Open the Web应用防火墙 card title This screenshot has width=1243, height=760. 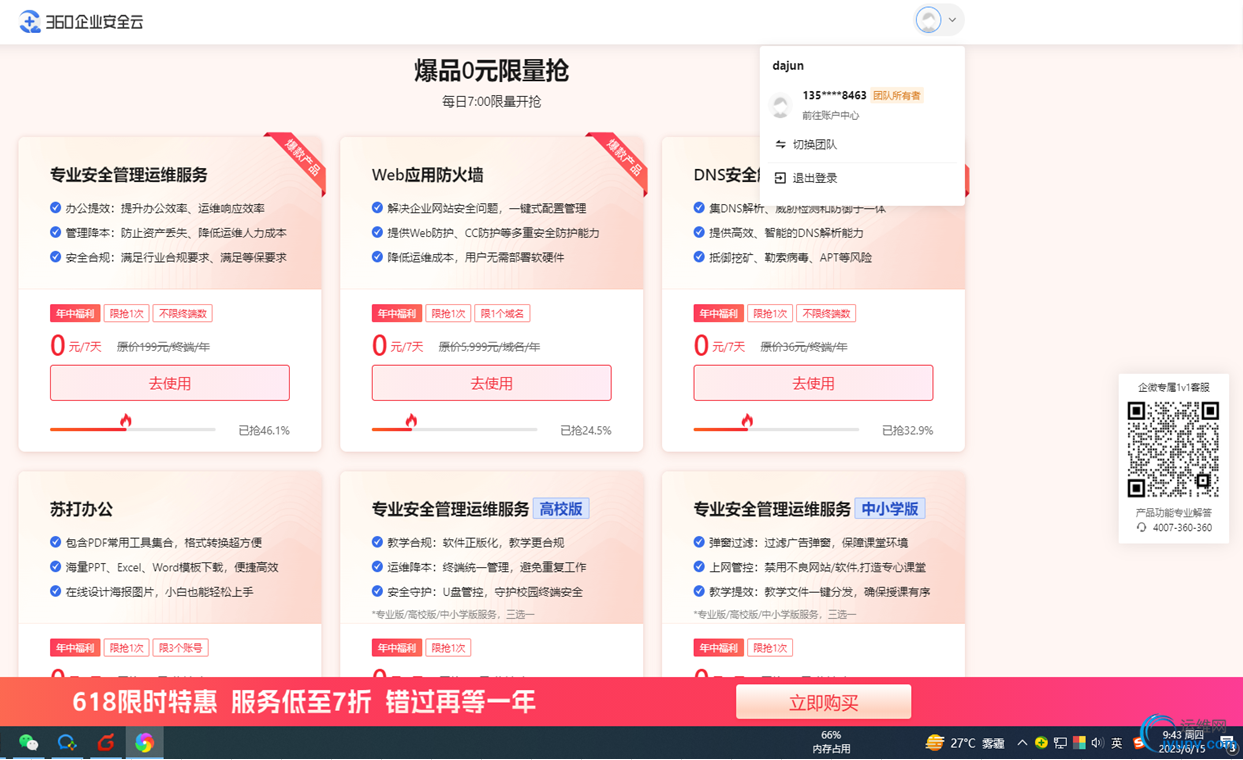pos(428,175)
